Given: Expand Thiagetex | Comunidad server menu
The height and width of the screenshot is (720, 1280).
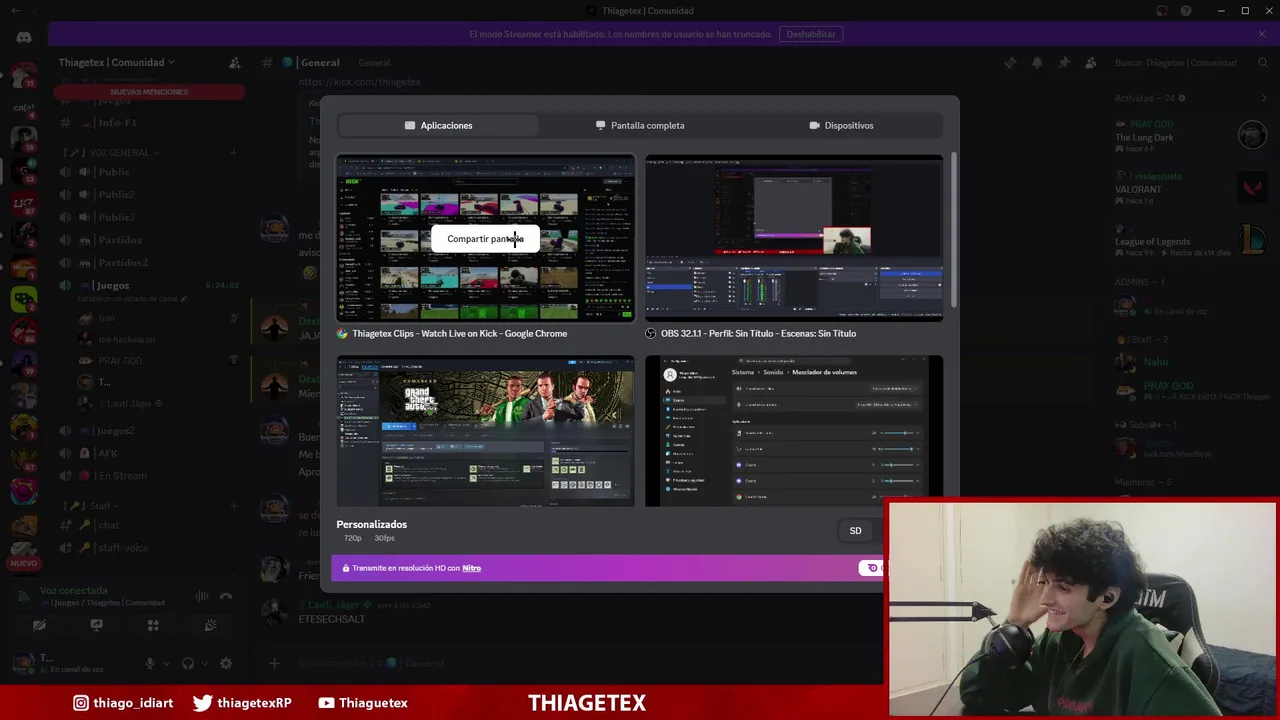Looking at the screenshot, I should 116,62.
